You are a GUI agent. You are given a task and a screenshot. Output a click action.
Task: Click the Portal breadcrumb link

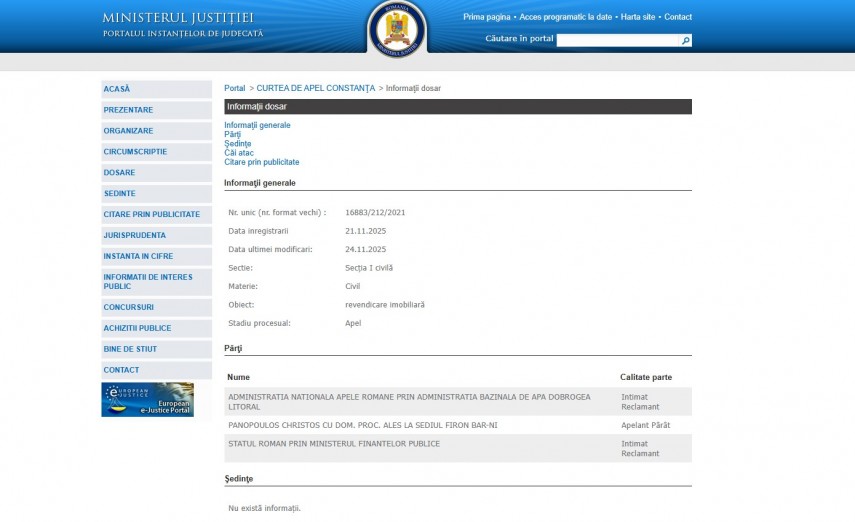234,88
